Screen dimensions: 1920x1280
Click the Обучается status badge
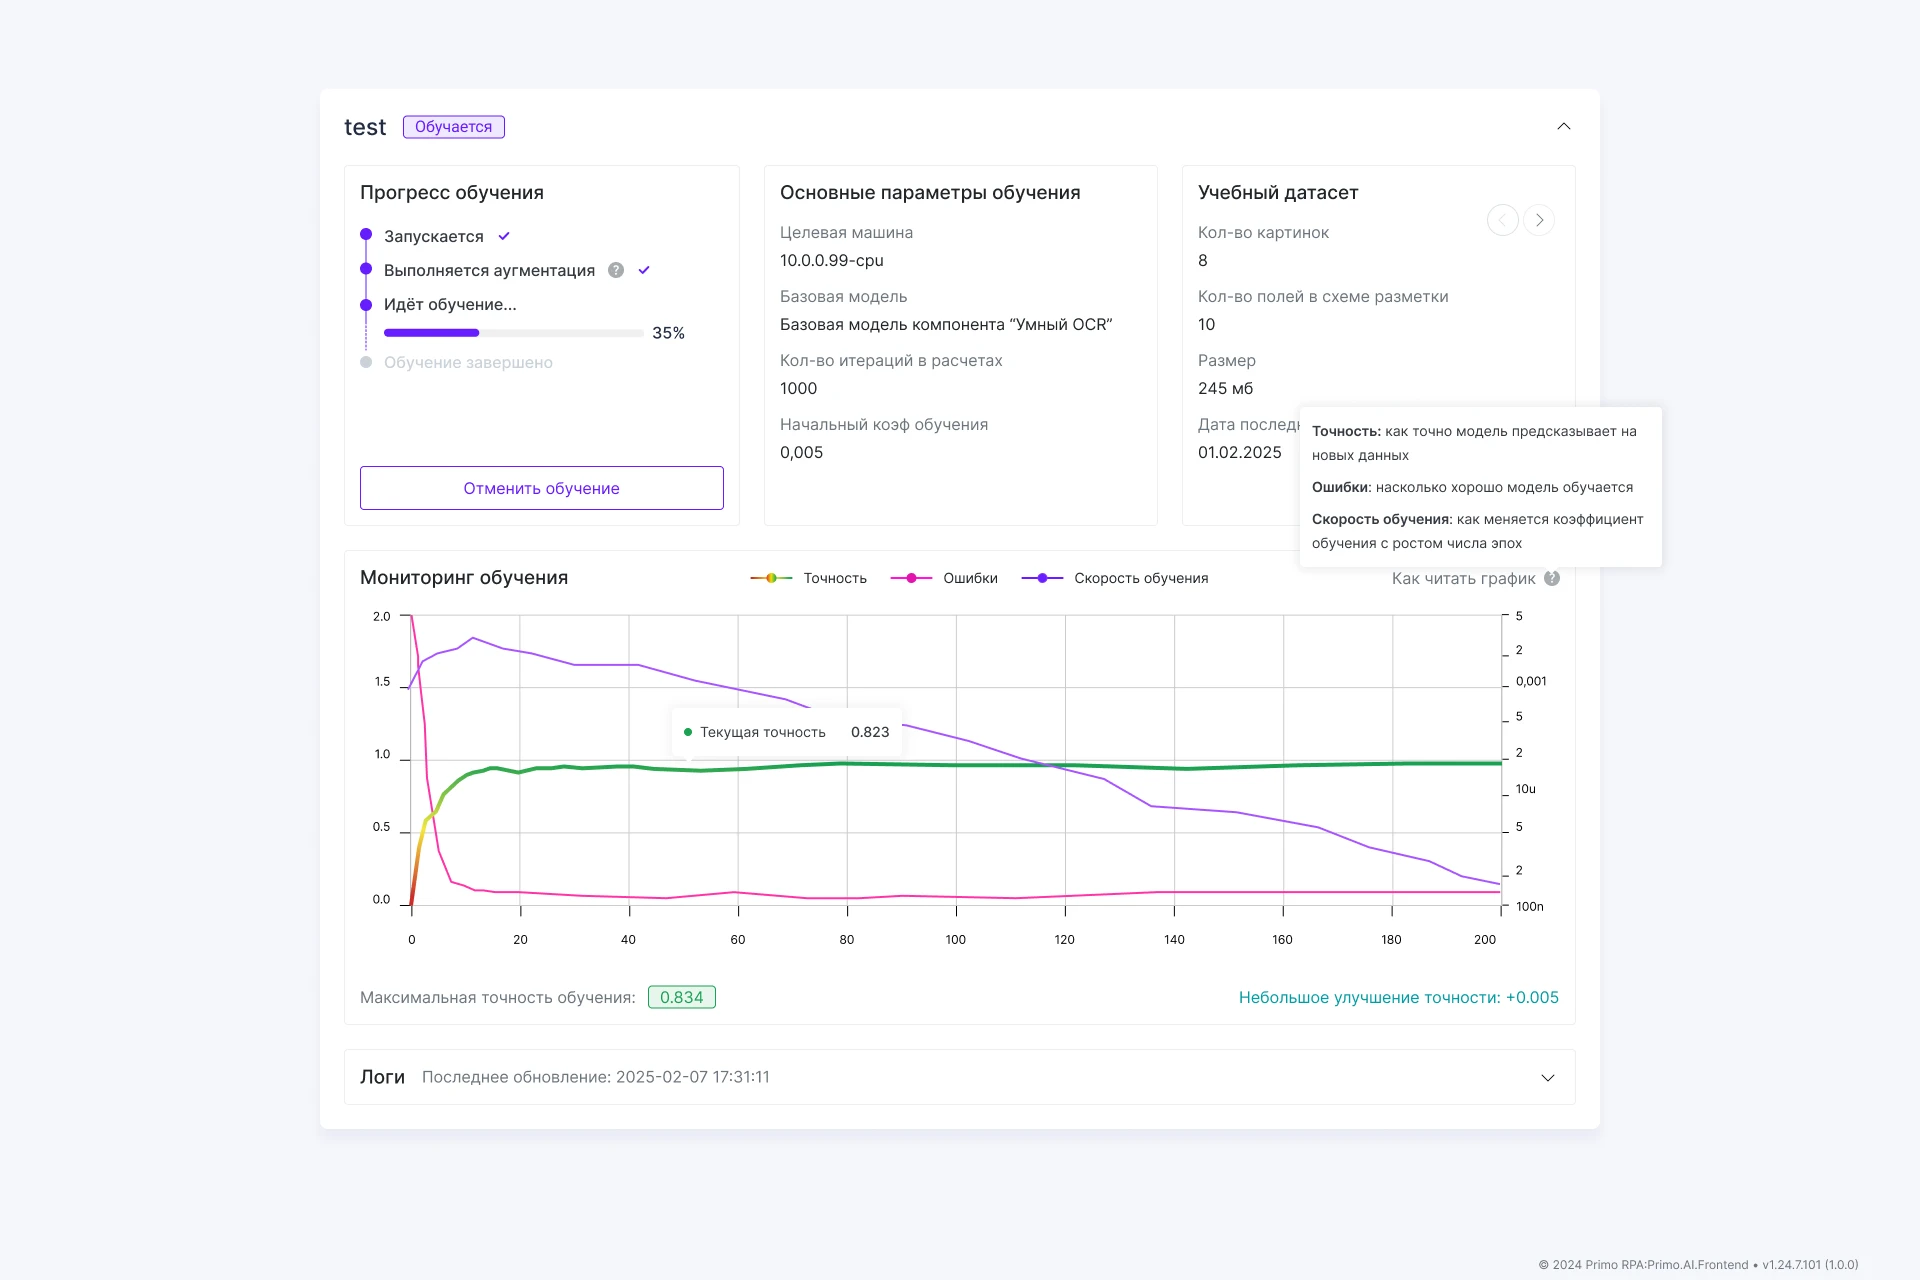coord(454,127)
